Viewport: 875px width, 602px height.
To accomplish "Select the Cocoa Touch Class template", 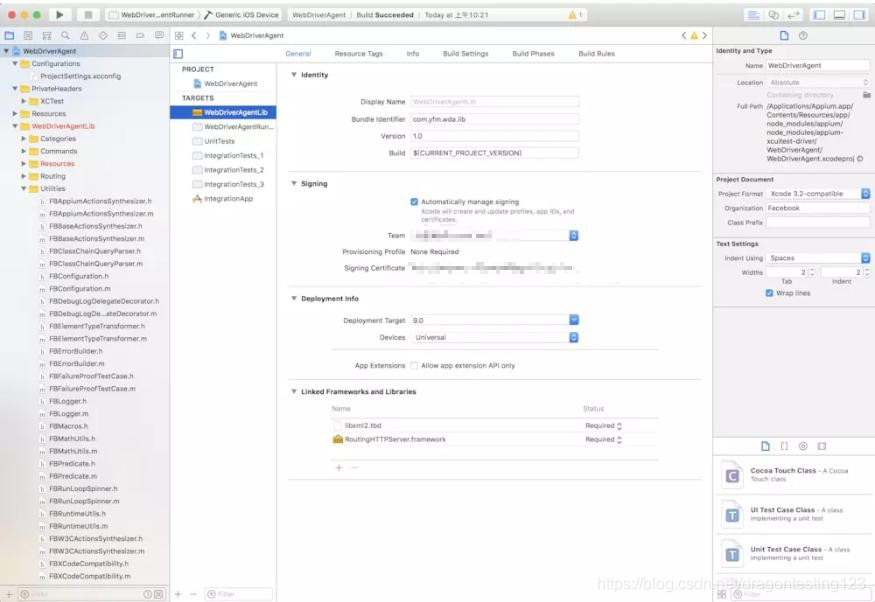I will pyautogui.click(x=796, y=475).
